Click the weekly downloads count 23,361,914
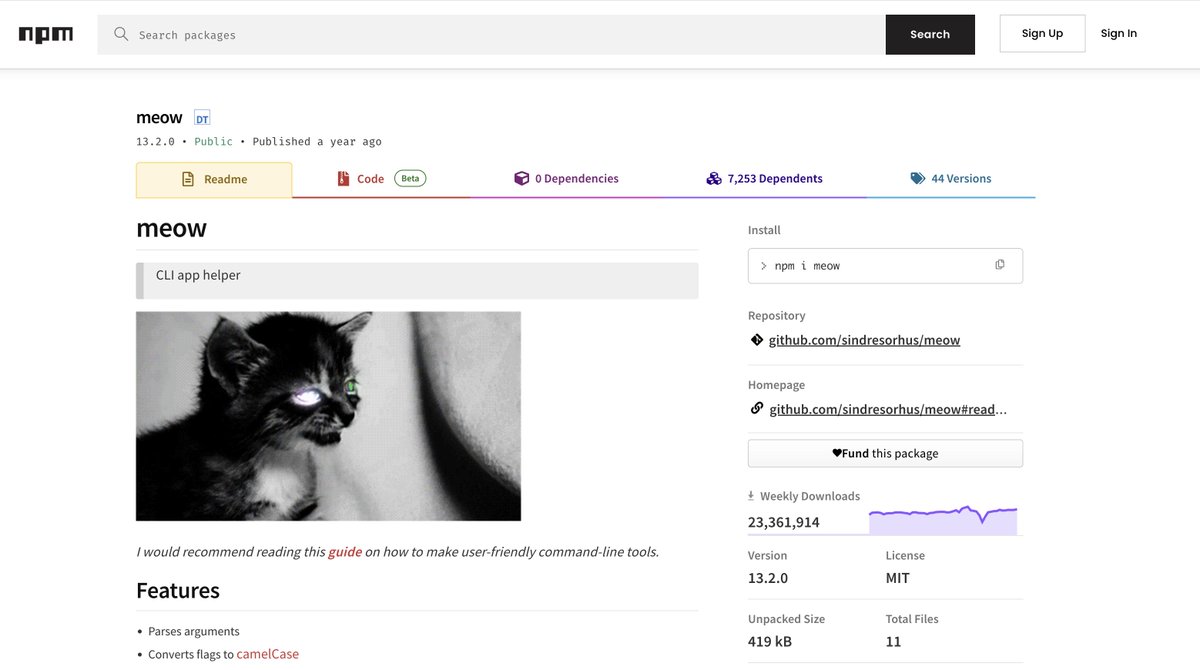Viewport: 1200px width, 670px height. (784, 522)
